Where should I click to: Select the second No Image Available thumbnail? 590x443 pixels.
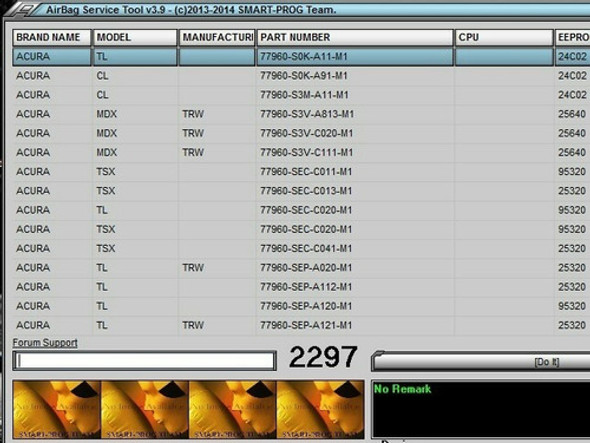tap(144, 410)
